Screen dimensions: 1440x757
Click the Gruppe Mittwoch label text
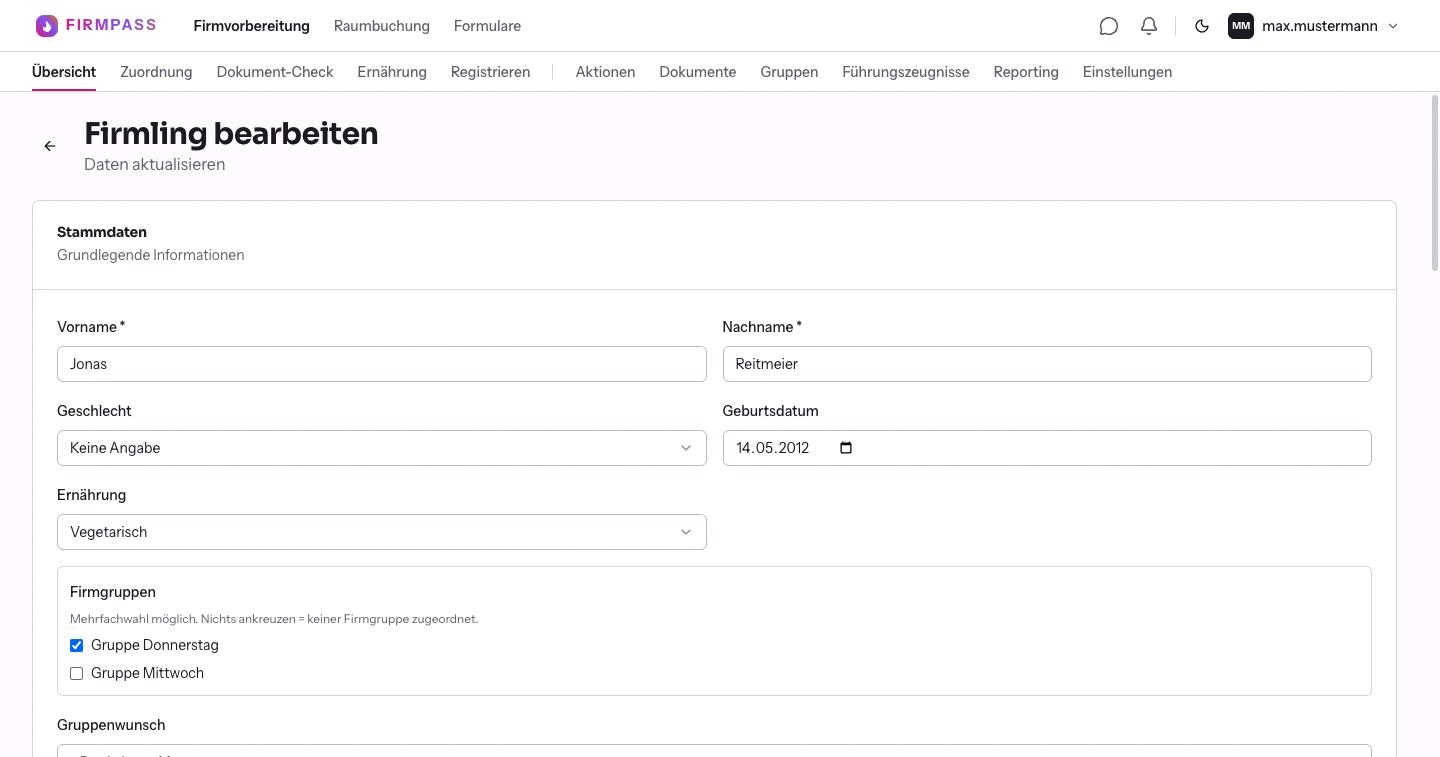coord(147,673)
